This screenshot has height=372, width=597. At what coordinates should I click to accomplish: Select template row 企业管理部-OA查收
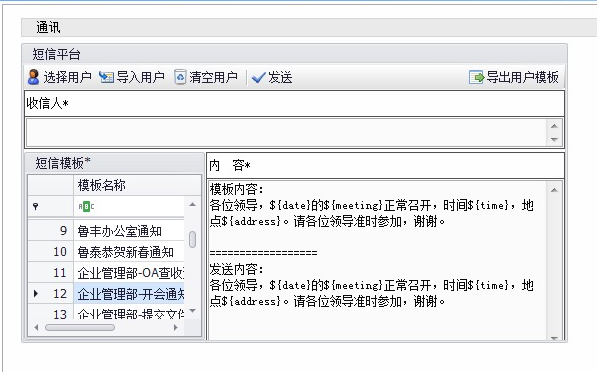pyautogui.click(x=129, y=273)
